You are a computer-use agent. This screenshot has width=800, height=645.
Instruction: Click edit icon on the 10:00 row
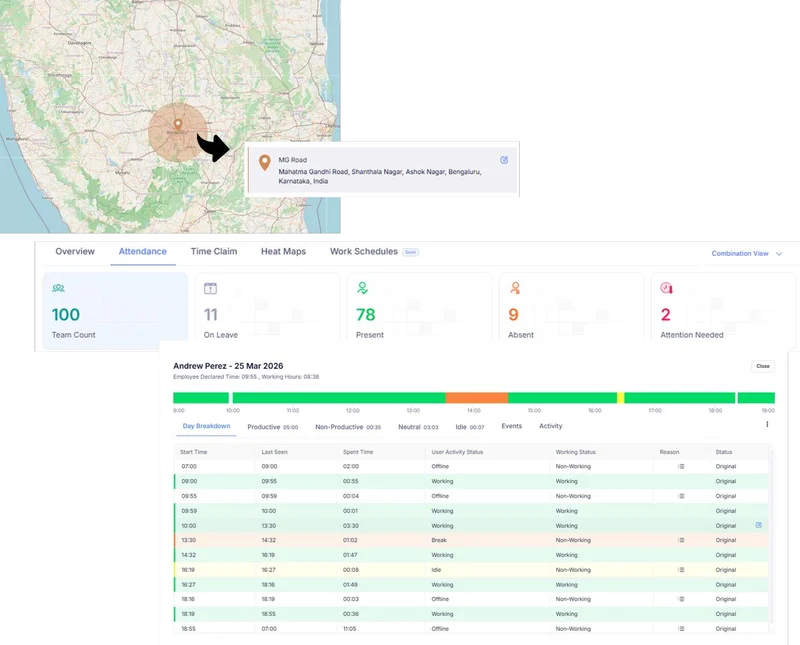(x=759, y=525)
